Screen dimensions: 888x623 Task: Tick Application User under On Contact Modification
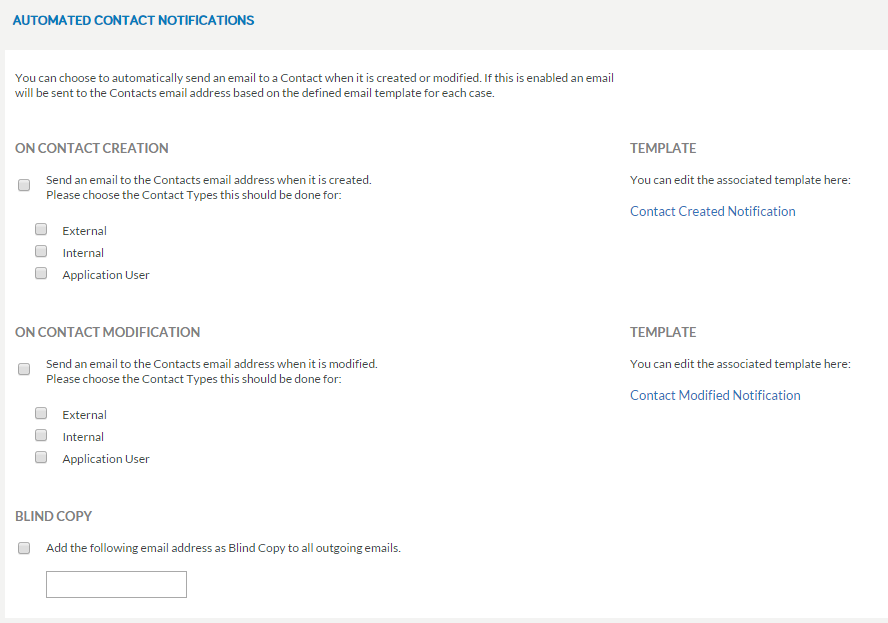tap(41, 457)
